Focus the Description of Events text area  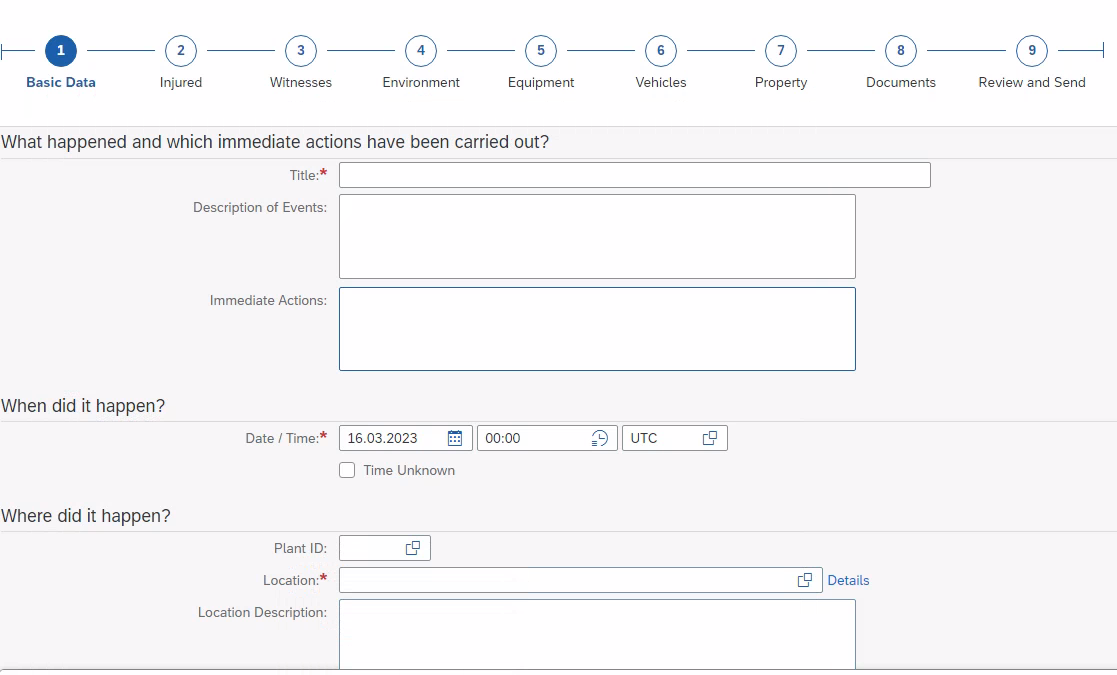coord(597,236)
